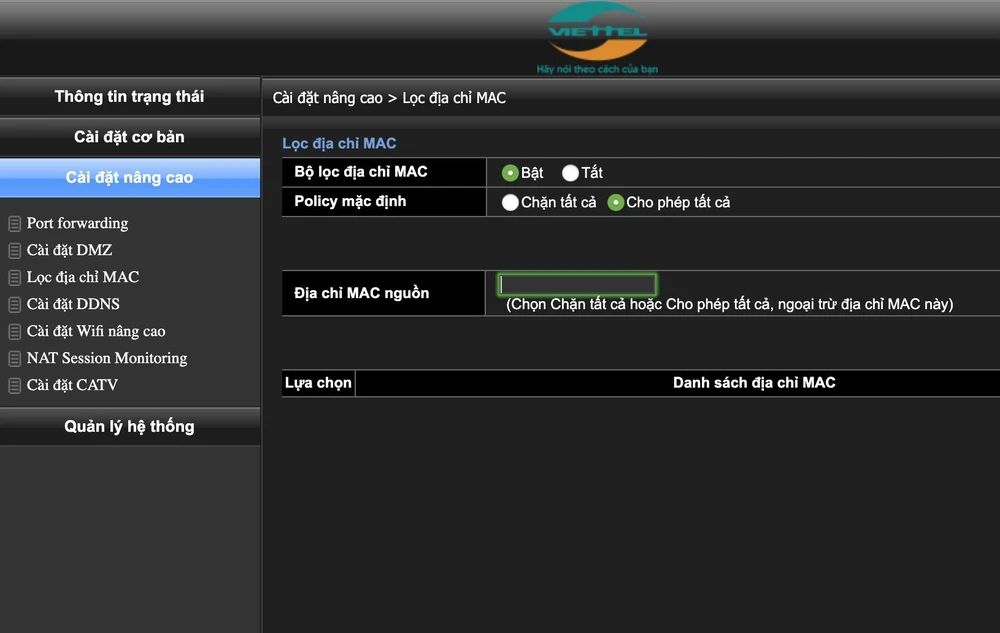Focus the Địa chỉ MAC nguồn input field
This screenshot has height=633, width=1000.
click(x=577, y=284)
